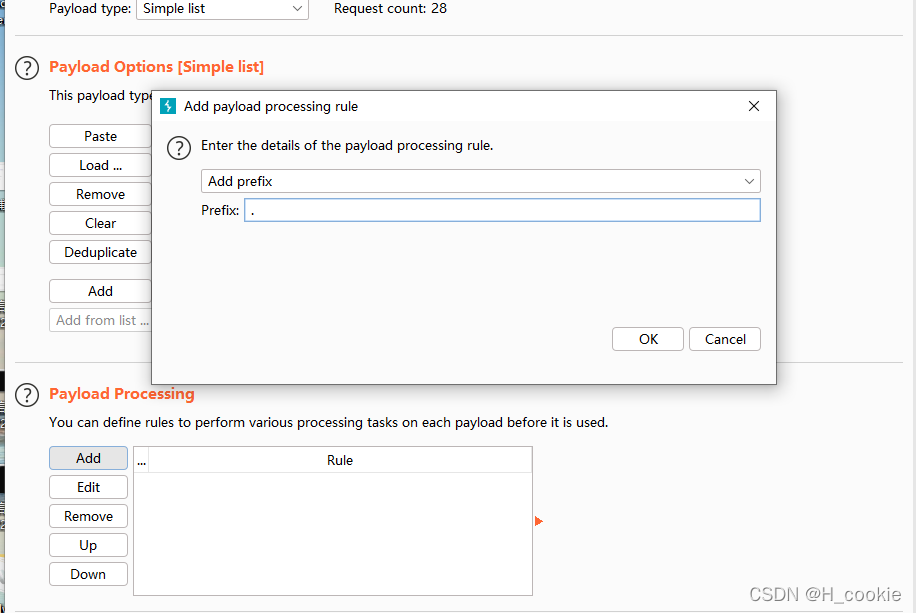This screenshot has width=916, height=613.
Task: Click the Request count: 28 text
Action: 390,9
